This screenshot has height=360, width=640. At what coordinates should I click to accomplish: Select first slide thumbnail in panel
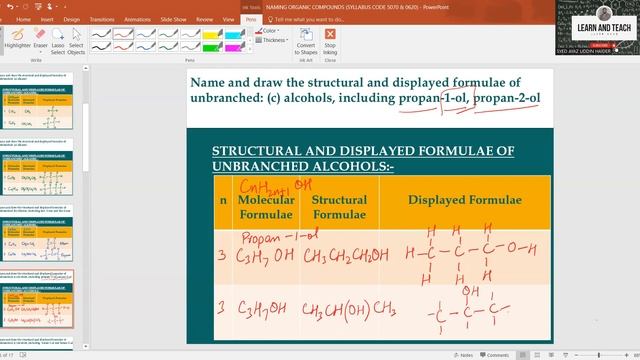37,100
